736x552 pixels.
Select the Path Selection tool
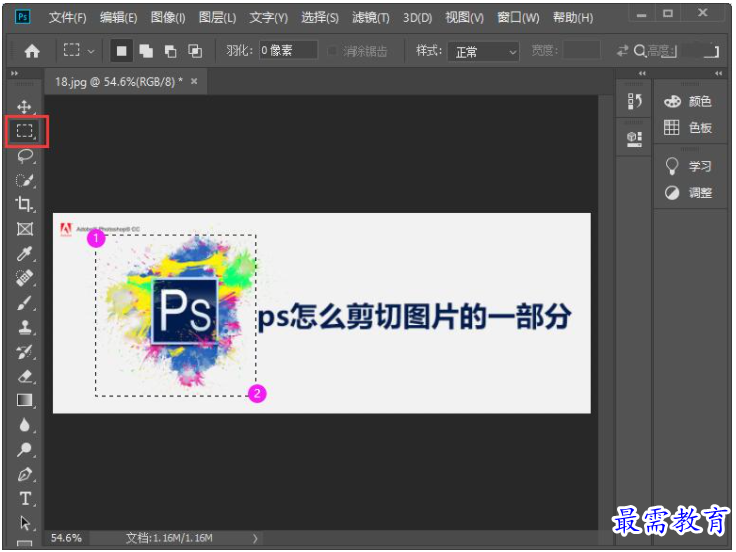point(25,523)
